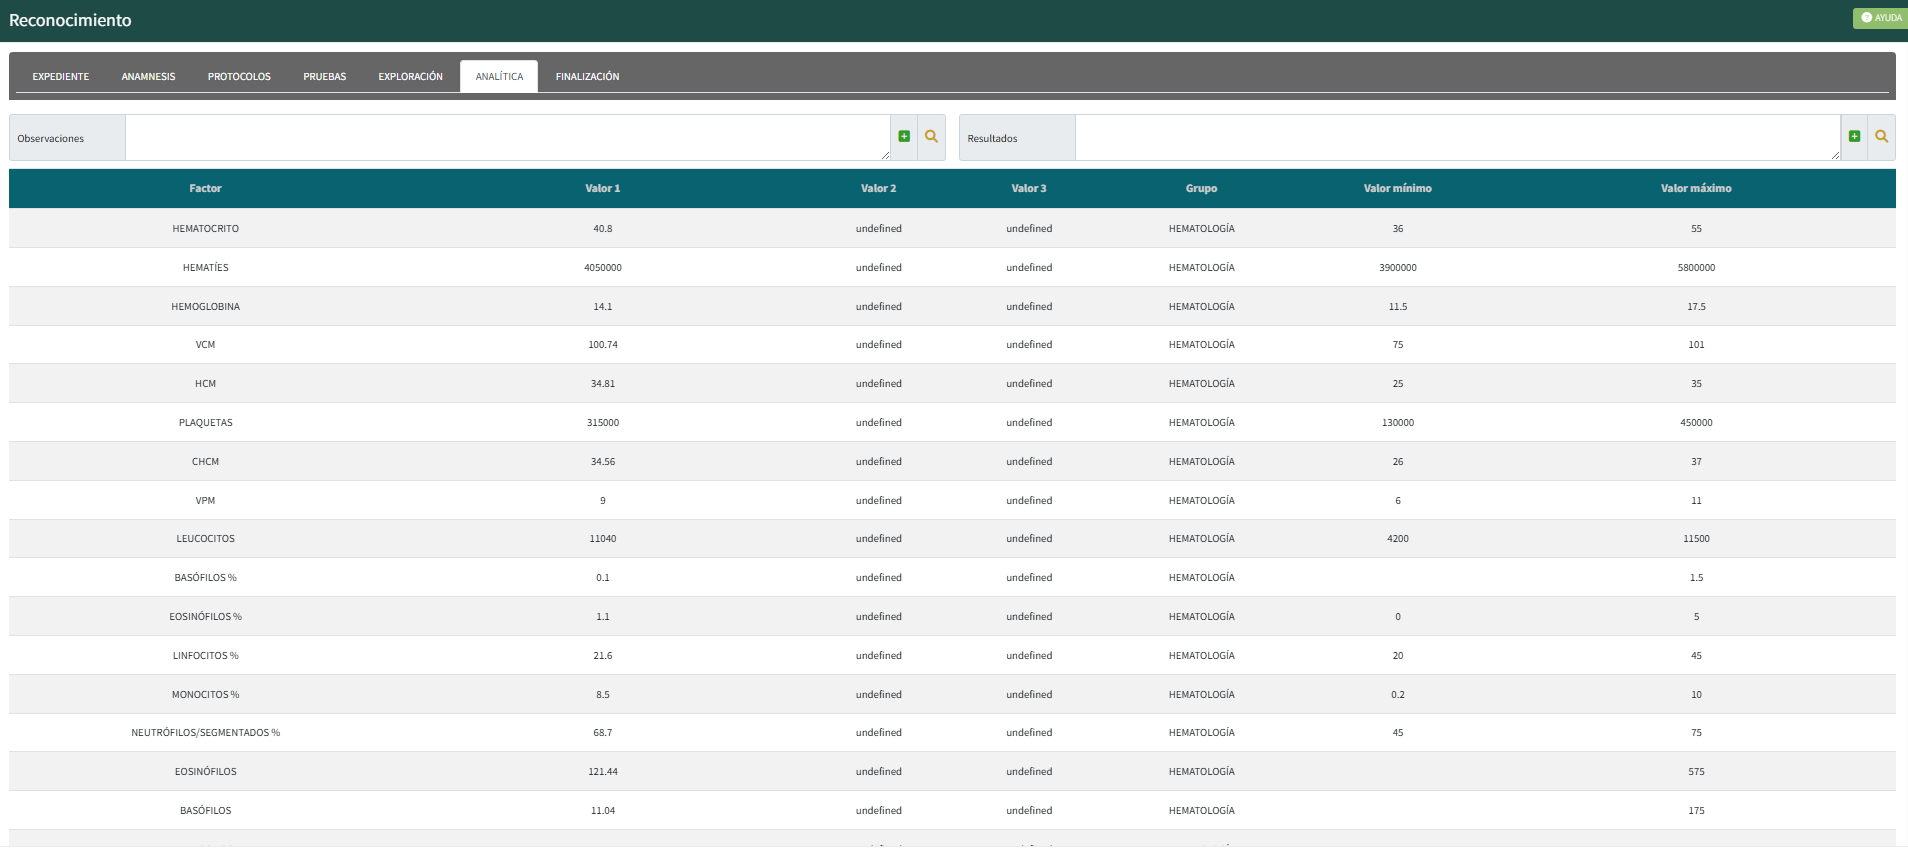Viewport: 1908px width, 852px height.
Task: Click the value 121.44 in the EOSINÓFILOS row
Action: tap(603, 772)
